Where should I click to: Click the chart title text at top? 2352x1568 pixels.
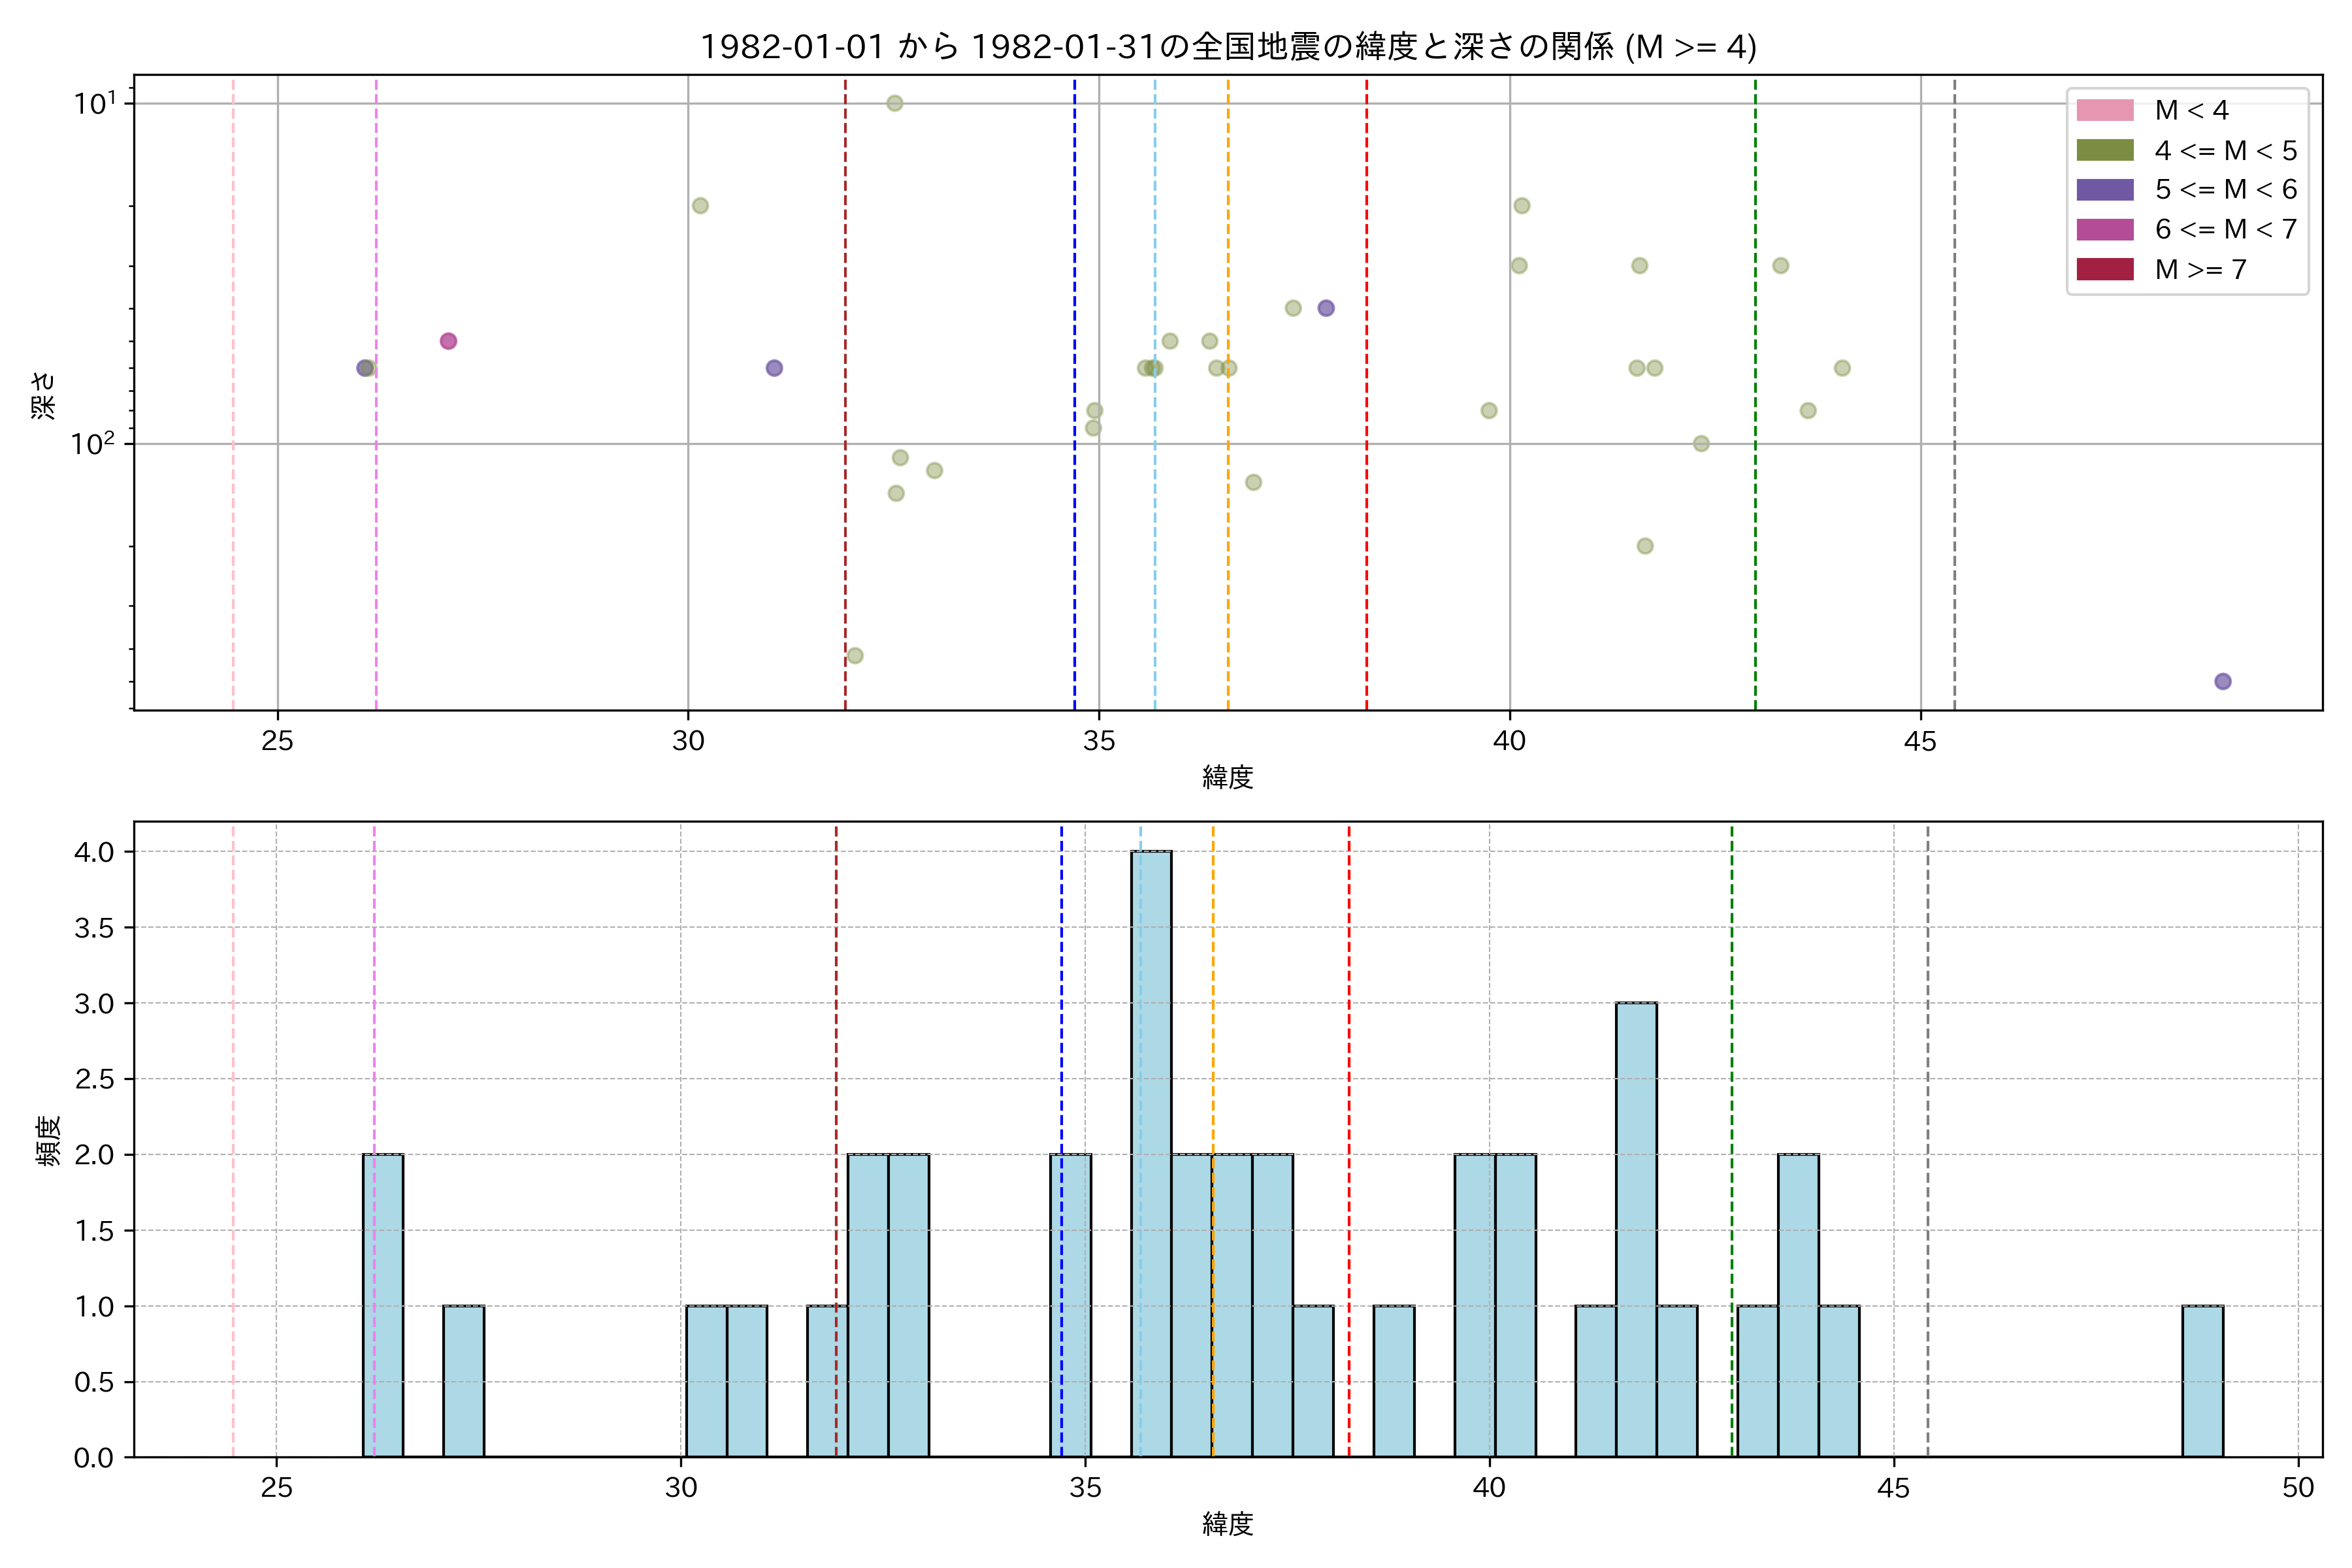point(1228,47)
